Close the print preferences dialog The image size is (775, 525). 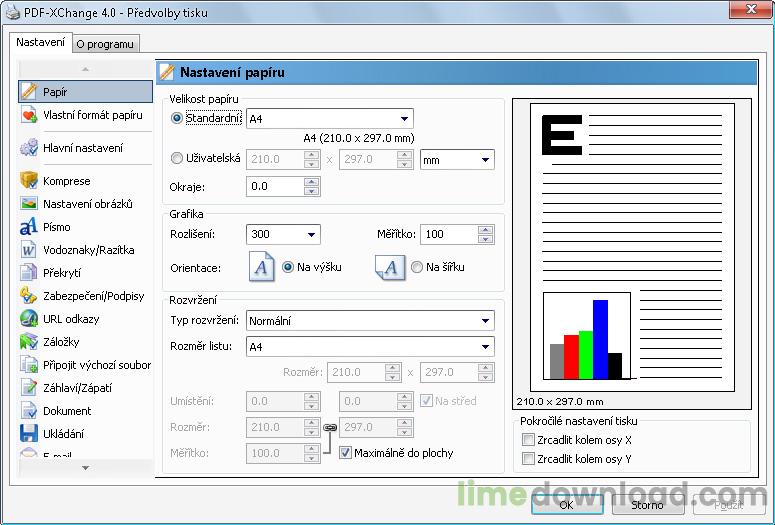[751, 9]
